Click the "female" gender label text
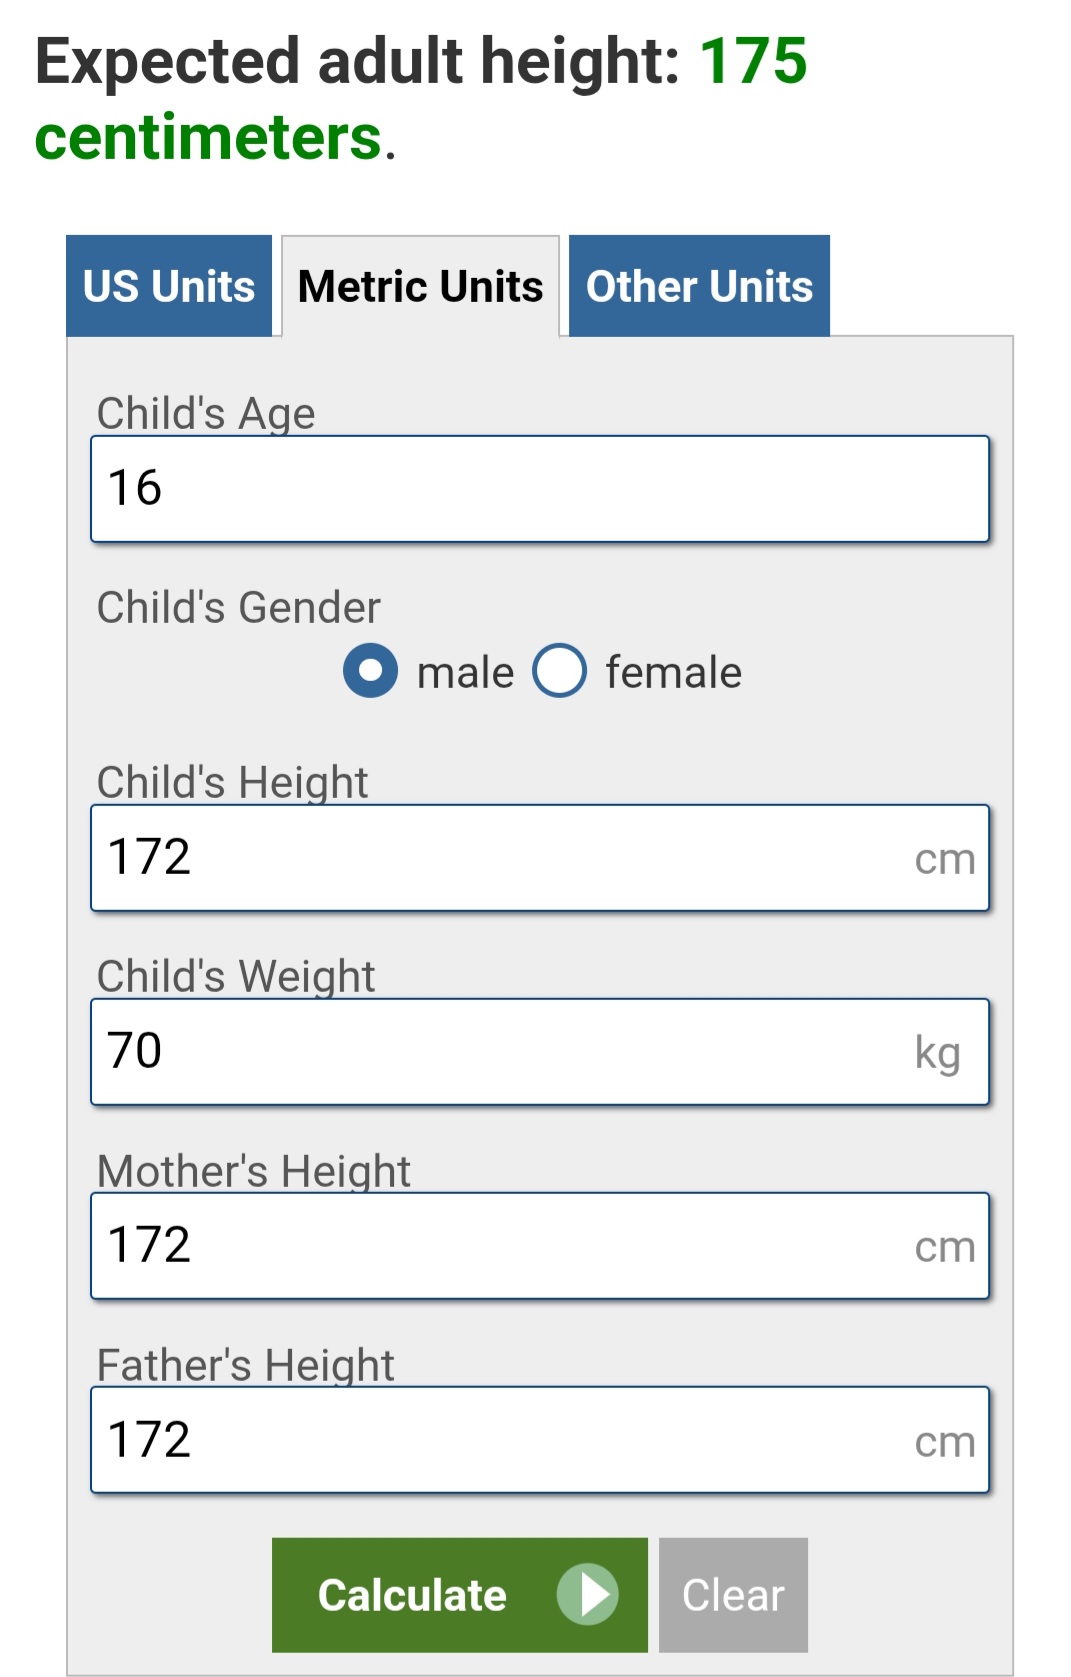Screen dimensions: 1071x1677 [x=673, y=672]
